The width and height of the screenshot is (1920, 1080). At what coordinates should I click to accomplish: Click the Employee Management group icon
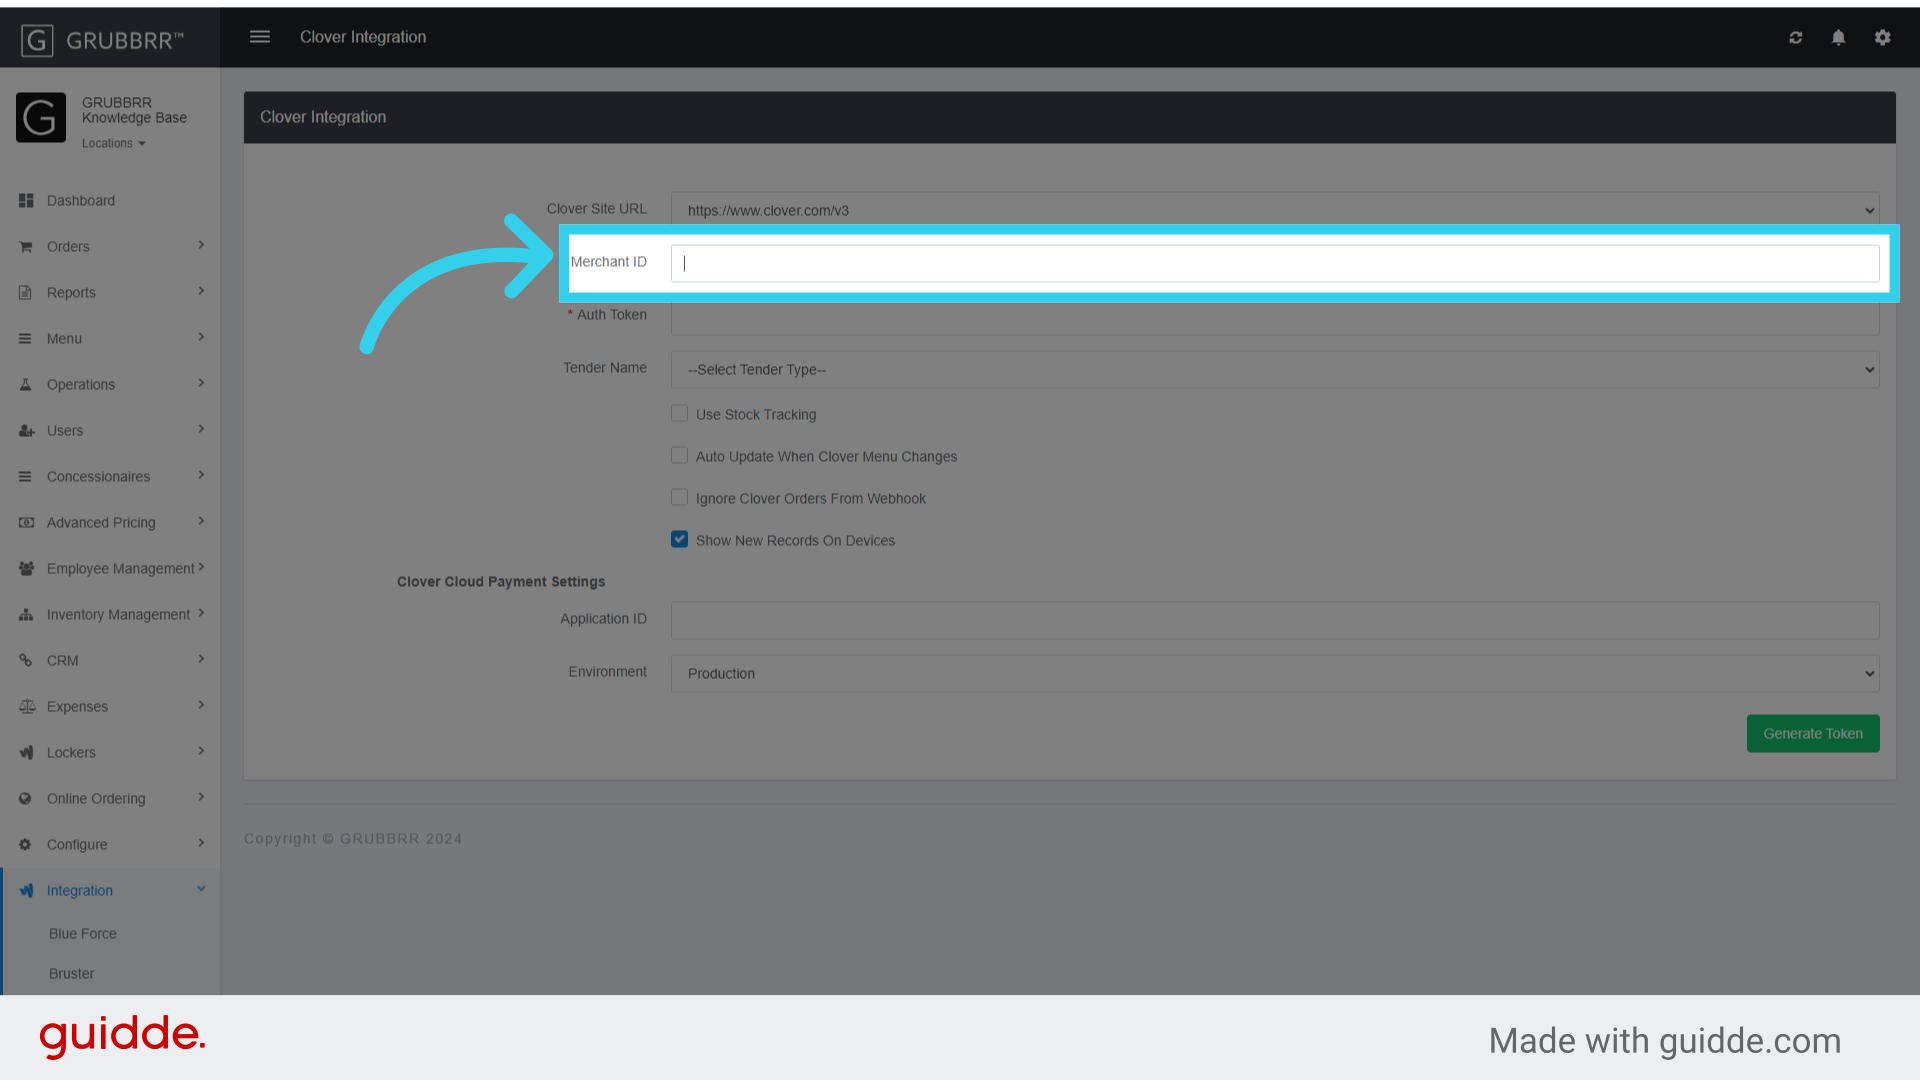coord(26,569)
